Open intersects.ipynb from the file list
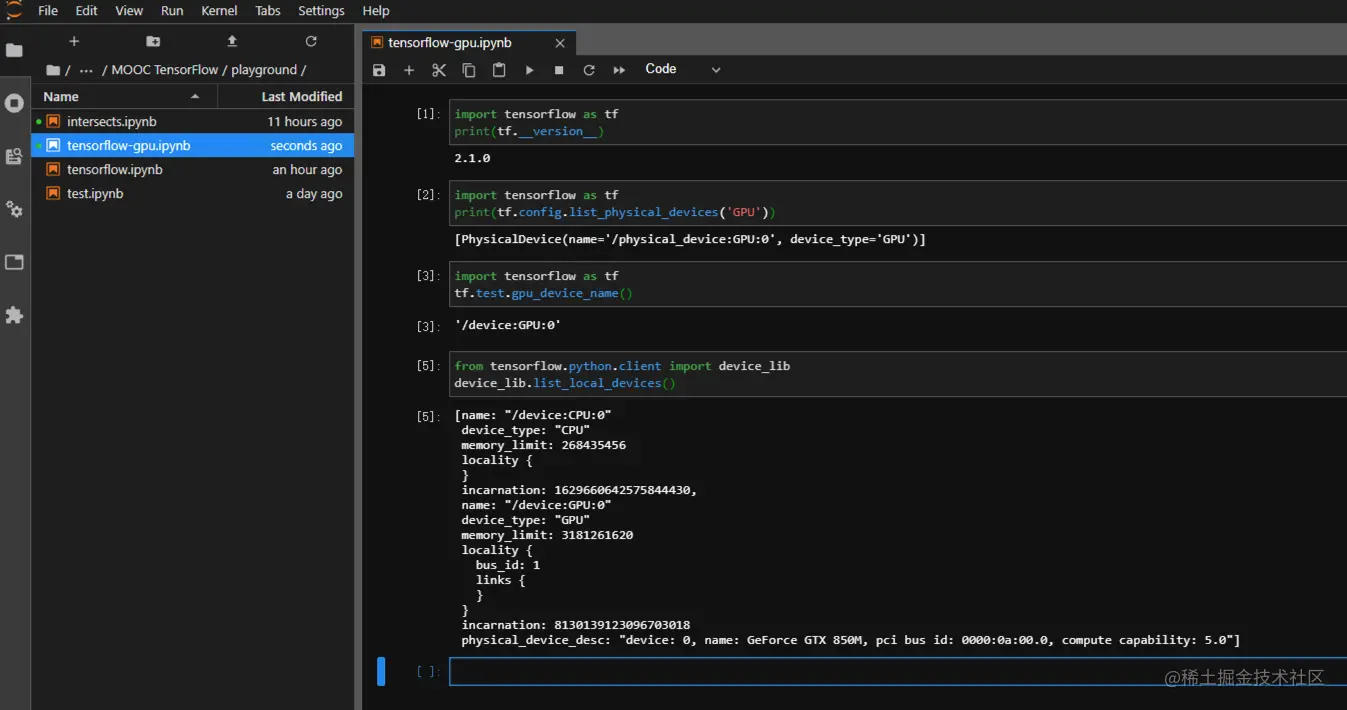The height and width of the screenshot is (710, 1347). (111, 122)
